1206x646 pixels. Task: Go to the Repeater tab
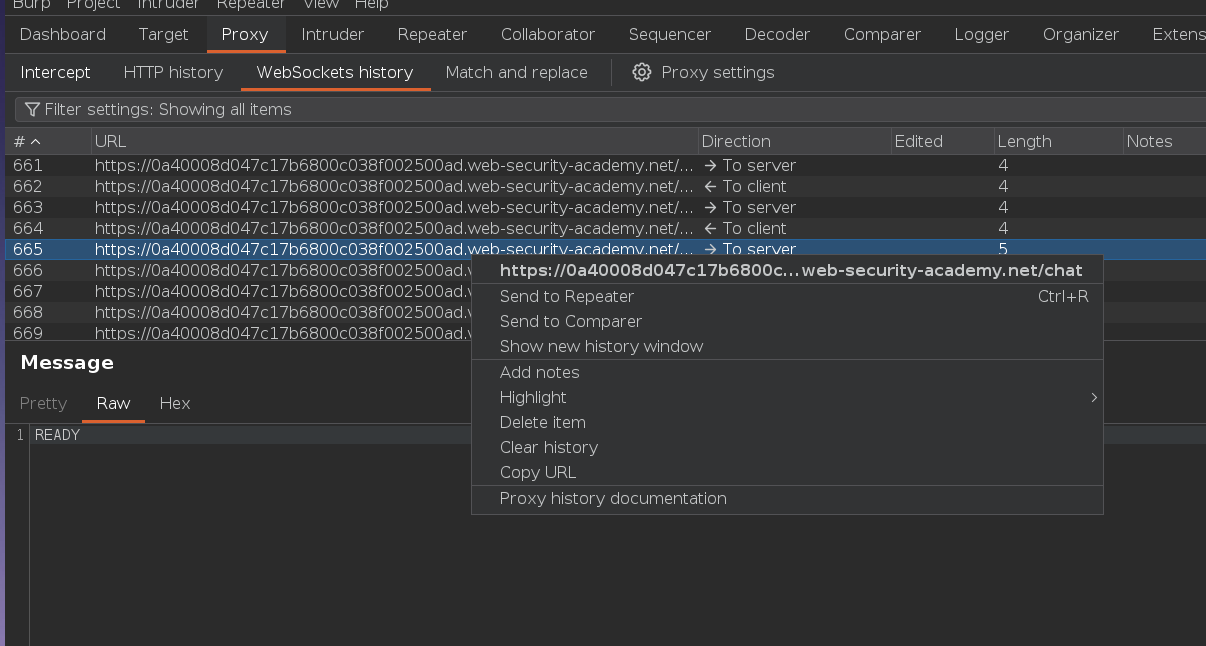(x=432, y=34)
